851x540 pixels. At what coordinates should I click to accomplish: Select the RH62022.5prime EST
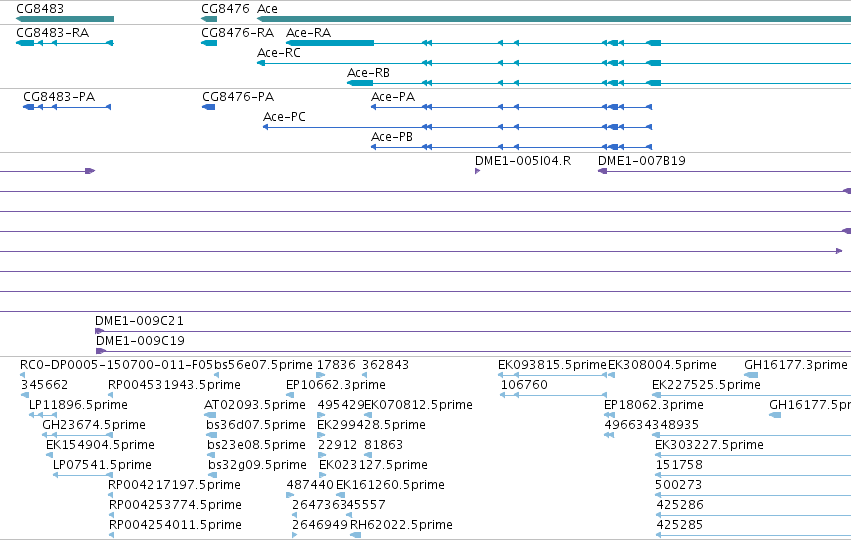click(x=355, y=535)
